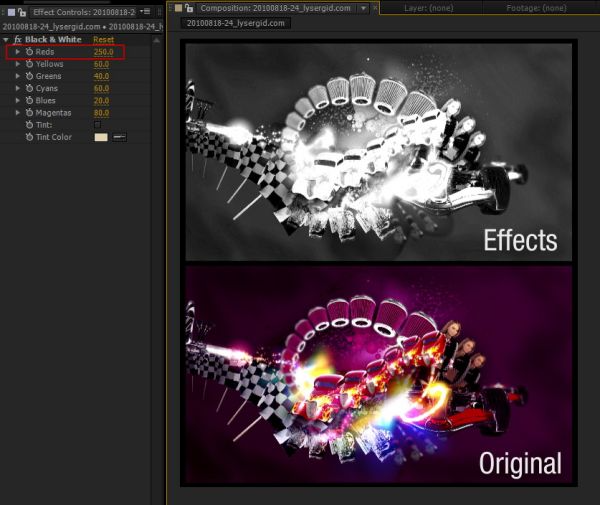Toggle the Blues stopwatch keyframe icon
Screen dimensions: 600x505
point(29,101)
